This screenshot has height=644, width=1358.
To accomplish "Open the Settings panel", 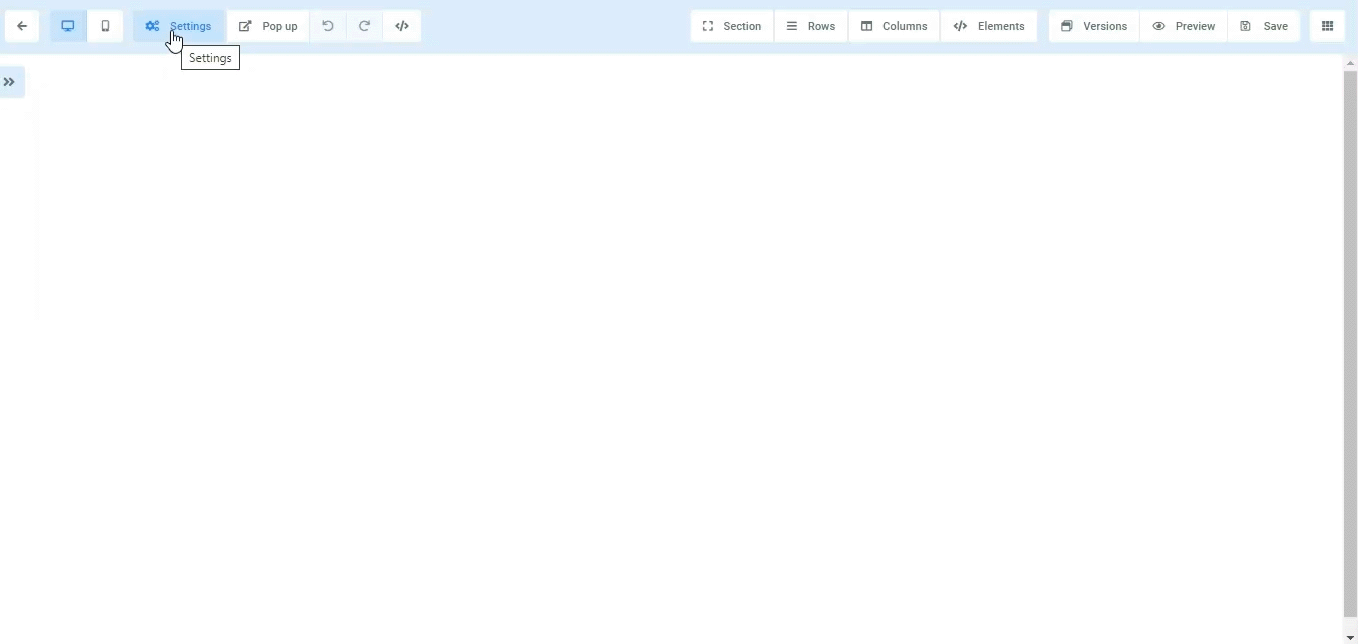I will pyautogui.click(x=179, y=26).
